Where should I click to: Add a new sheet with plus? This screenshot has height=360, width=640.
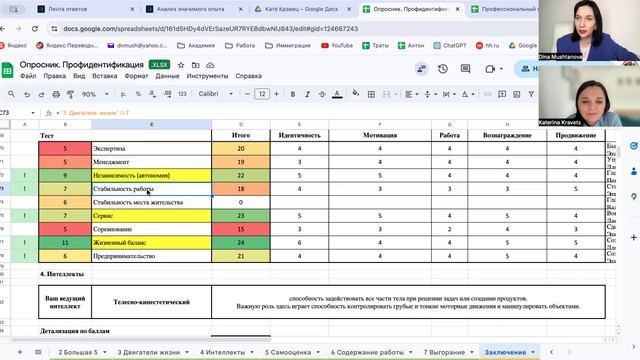point(20,352)
